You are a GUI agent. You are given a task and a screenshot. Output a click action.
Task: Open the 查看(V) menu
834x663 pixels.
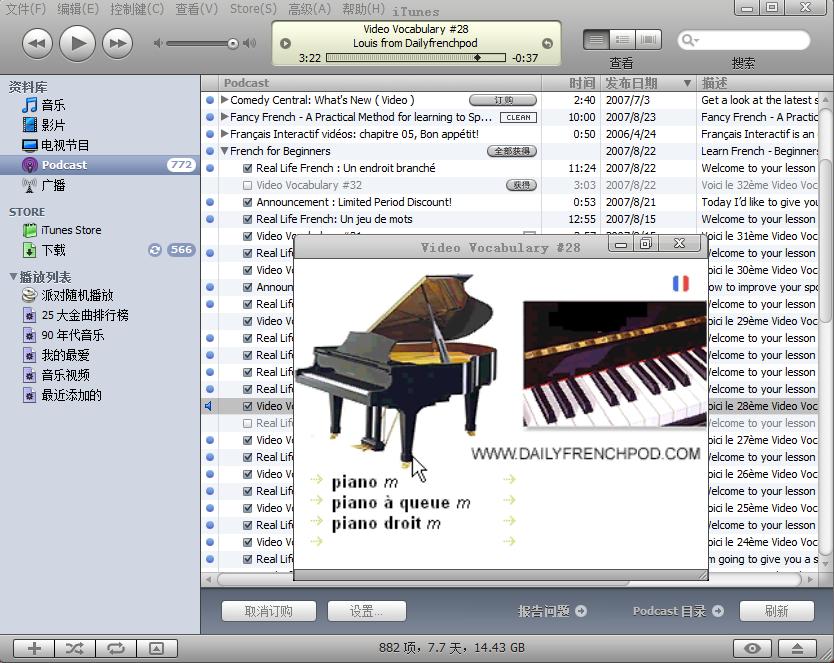[x=197, y=9]
